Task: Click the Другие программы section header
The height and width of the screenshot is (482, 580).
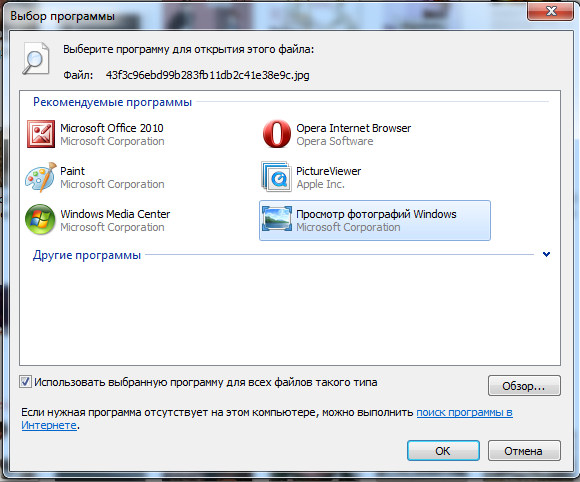Action: pyautogui.click(x=87, y=255)
